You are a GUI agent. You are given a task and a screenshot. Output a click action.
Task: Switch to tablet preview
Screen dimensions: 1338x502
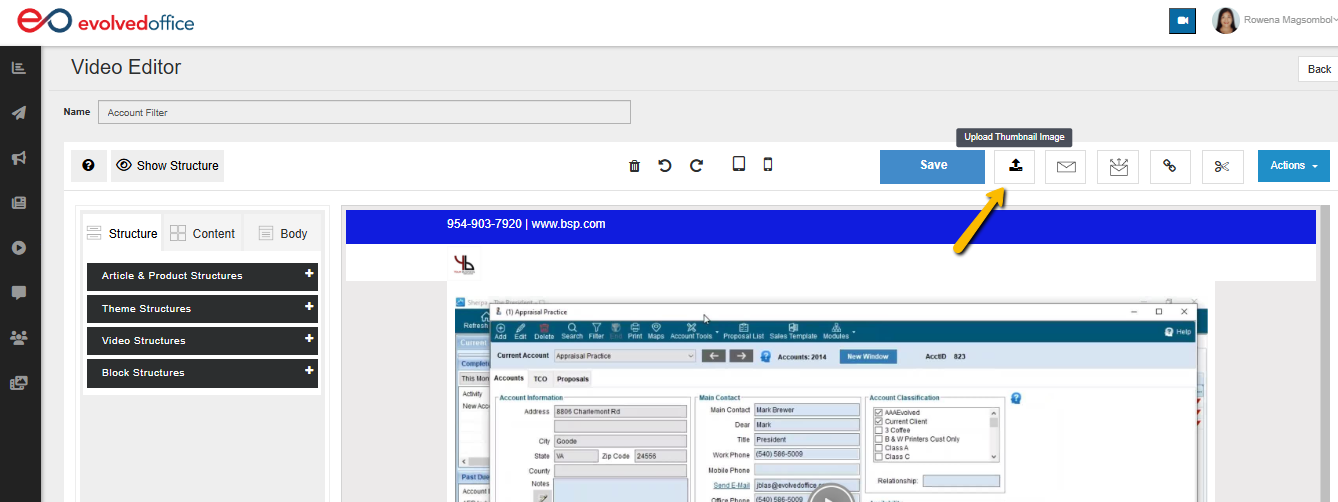pyautogui.click(x=739, y=165)
